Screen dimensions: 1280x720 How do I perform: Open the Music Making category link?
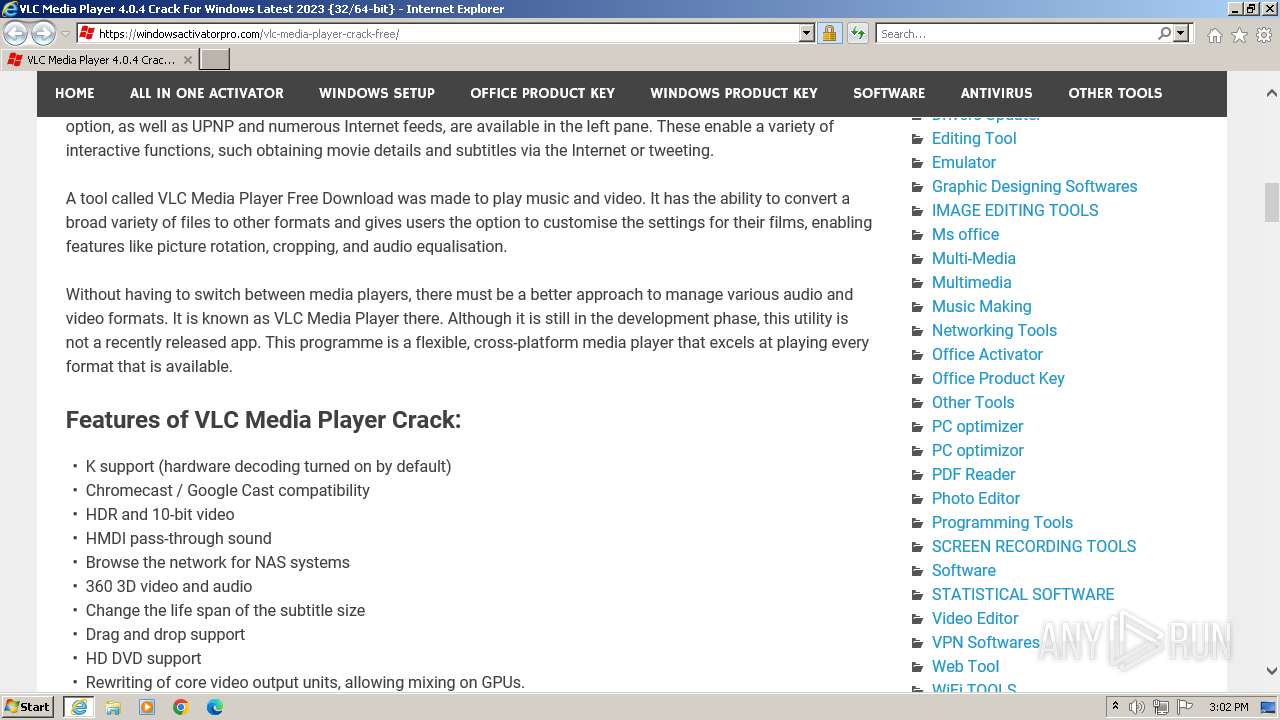click(982, 307)
